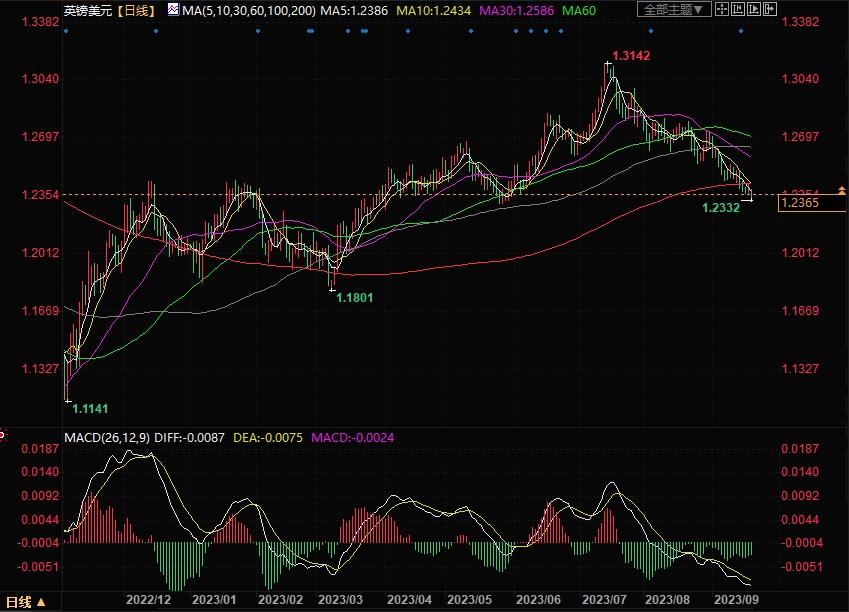Click the orange alert arrow near 1.2365
849x612 pixels.
pyautogui.click(x=841, y=191)
